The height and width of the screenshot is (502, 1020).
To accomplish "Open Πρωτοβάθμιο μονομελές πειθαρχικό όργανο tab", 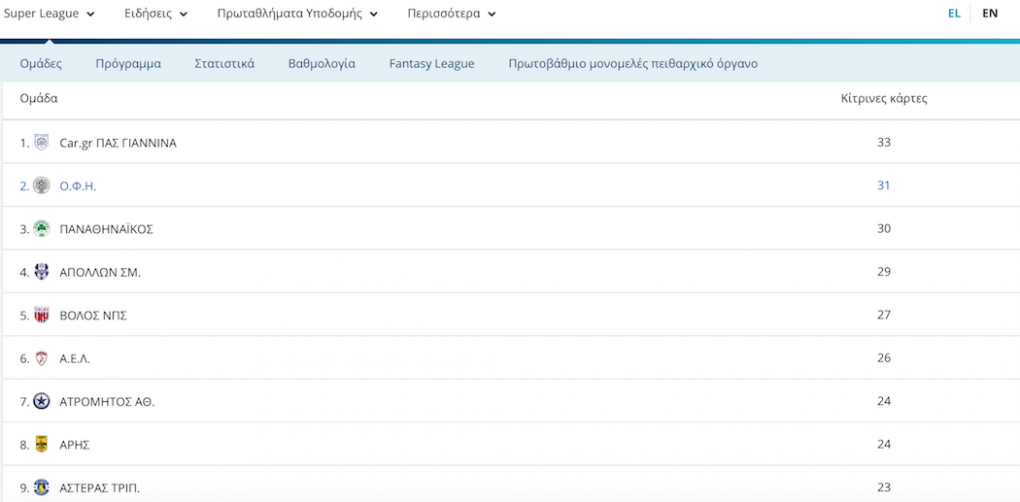I will tap(633, 64).
